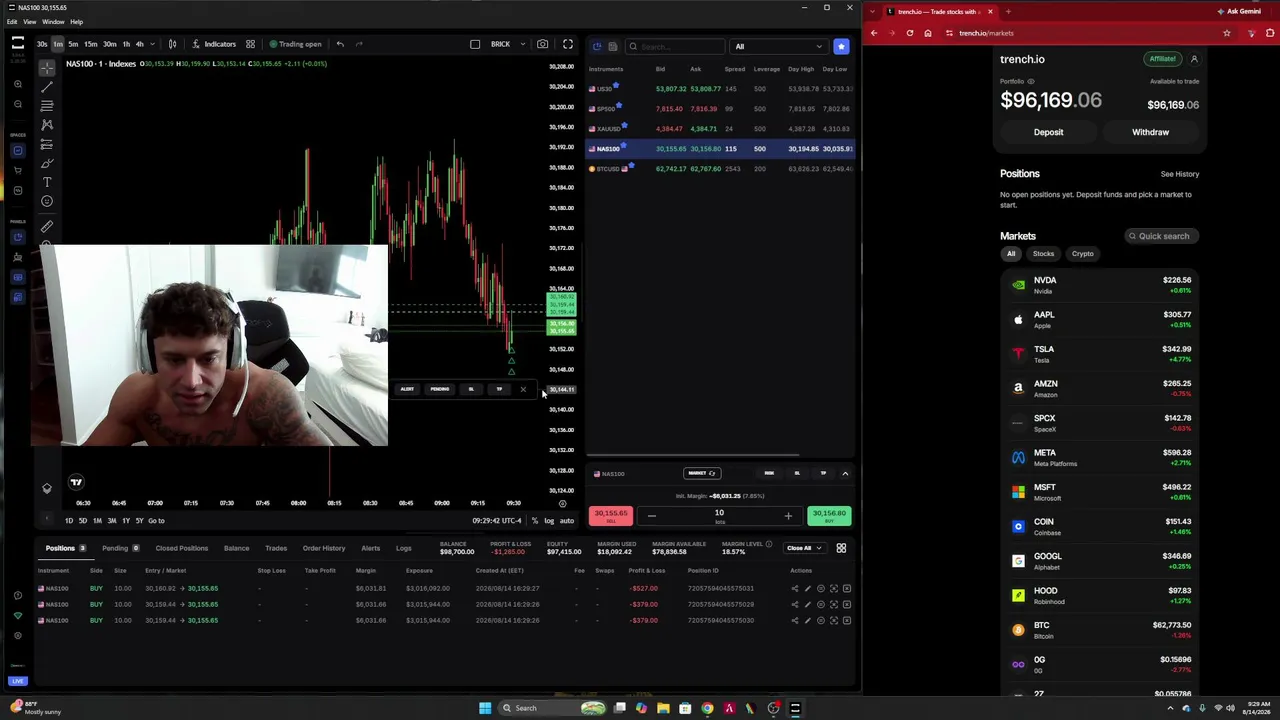Switch the MARKET order type toggle
This screenshot has height=720, width=1280.
click(x=701, y=473)
